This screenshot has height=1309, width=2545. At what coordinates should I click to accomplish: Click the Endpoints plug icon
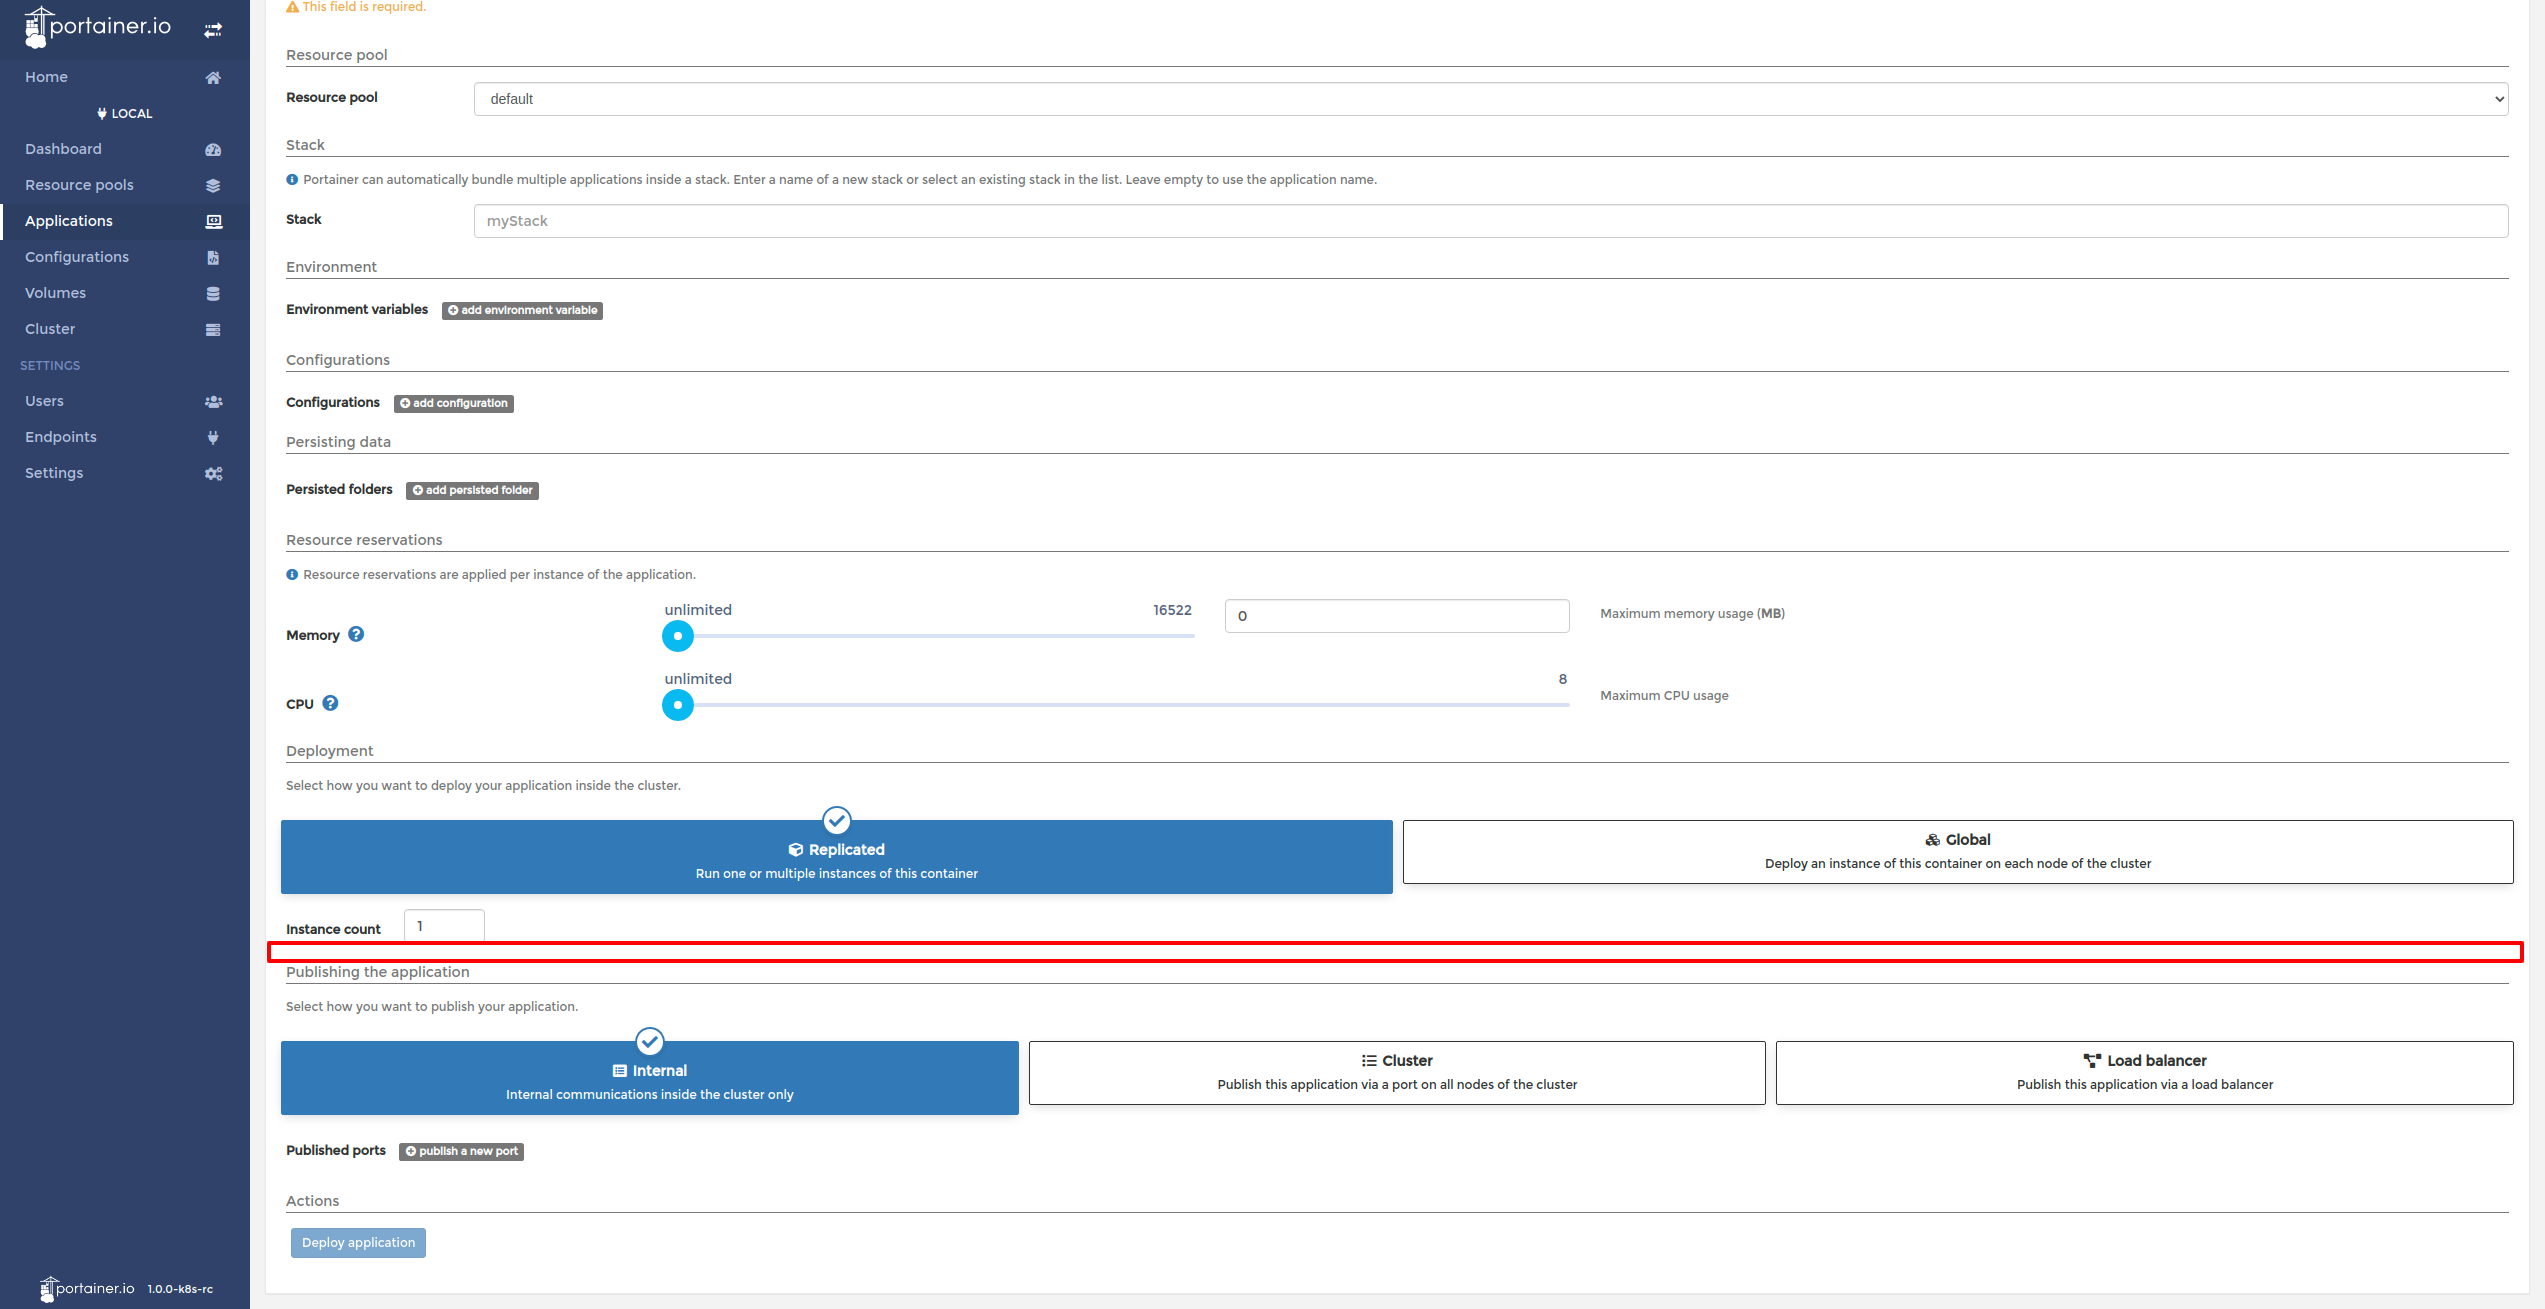pos(213,437)
